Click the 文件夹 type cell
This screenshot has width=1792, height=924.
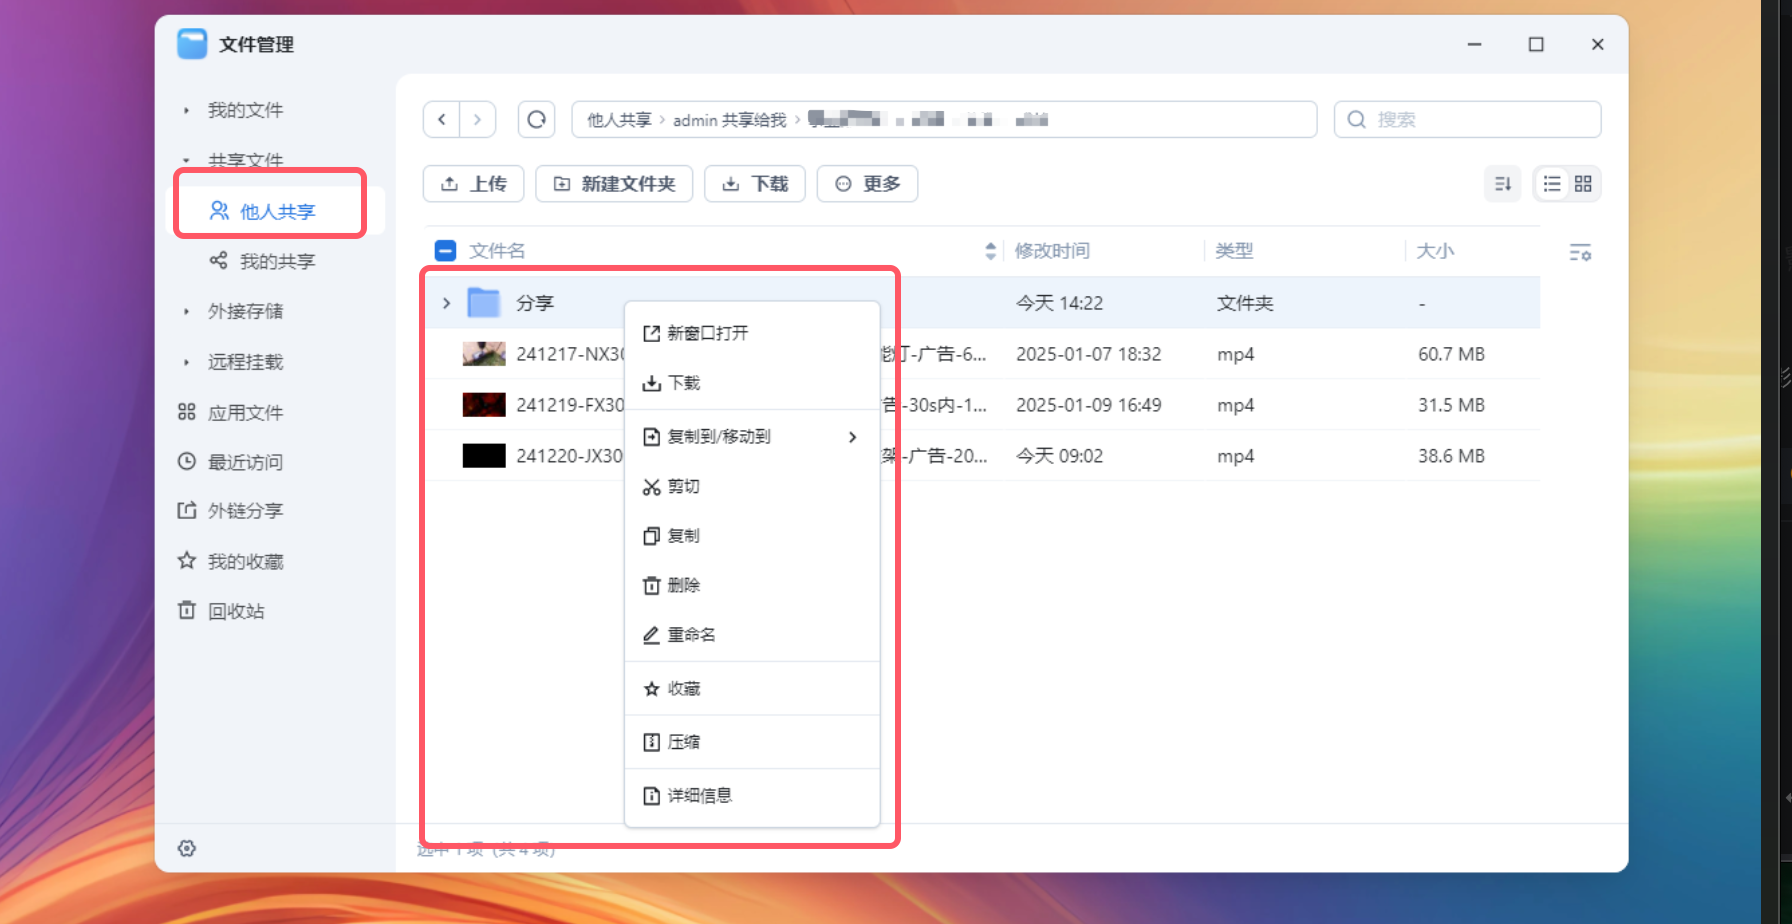[1245, 303]
